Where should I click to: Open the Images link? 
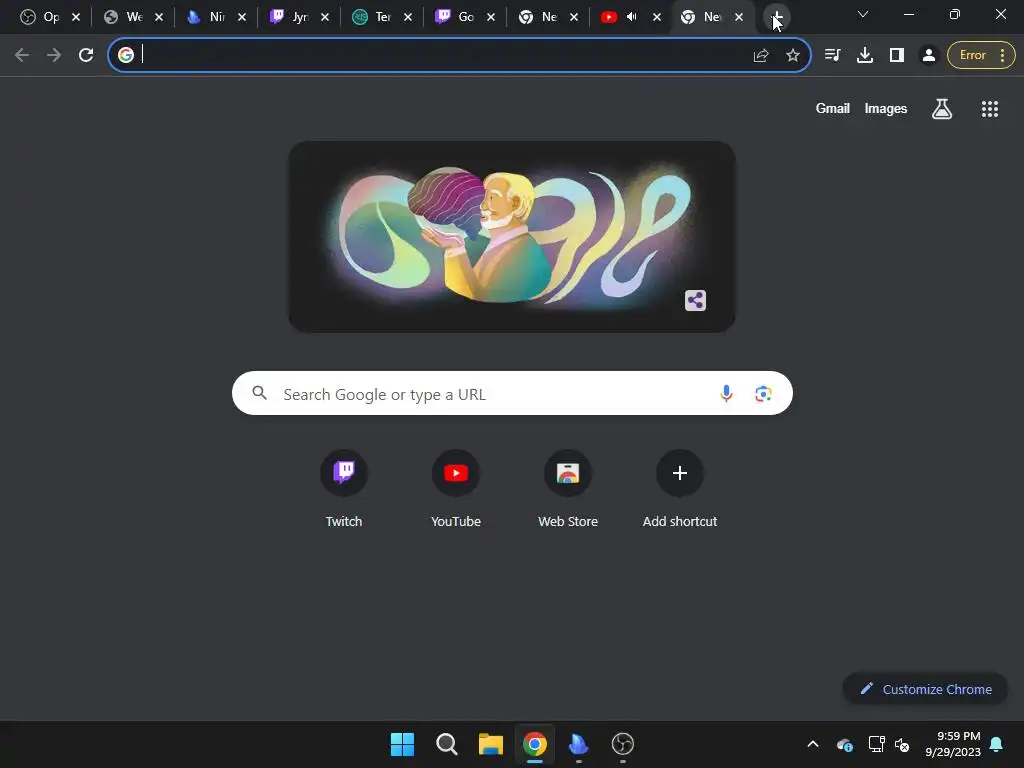click(x=886, y=108)
